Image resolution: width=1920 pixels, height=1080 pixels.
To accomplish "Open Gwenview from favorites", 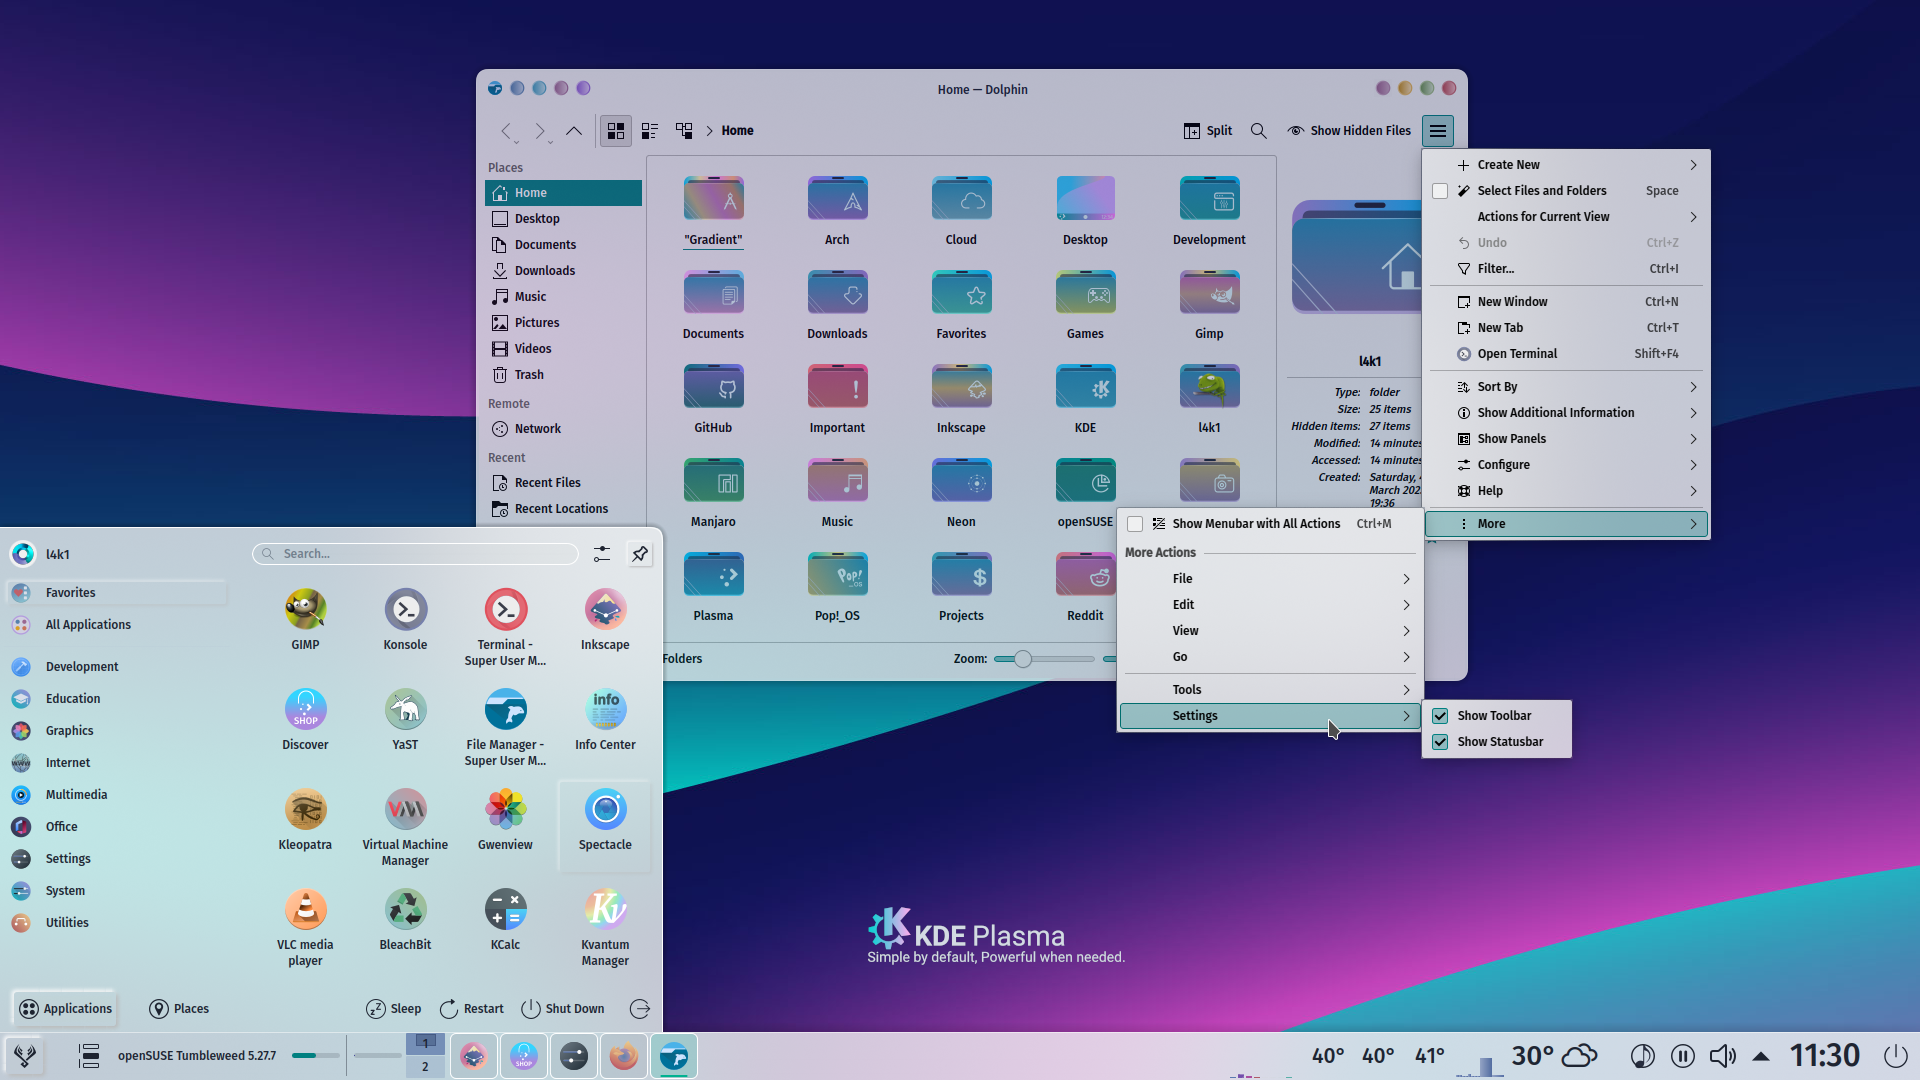I will [505, 820].
